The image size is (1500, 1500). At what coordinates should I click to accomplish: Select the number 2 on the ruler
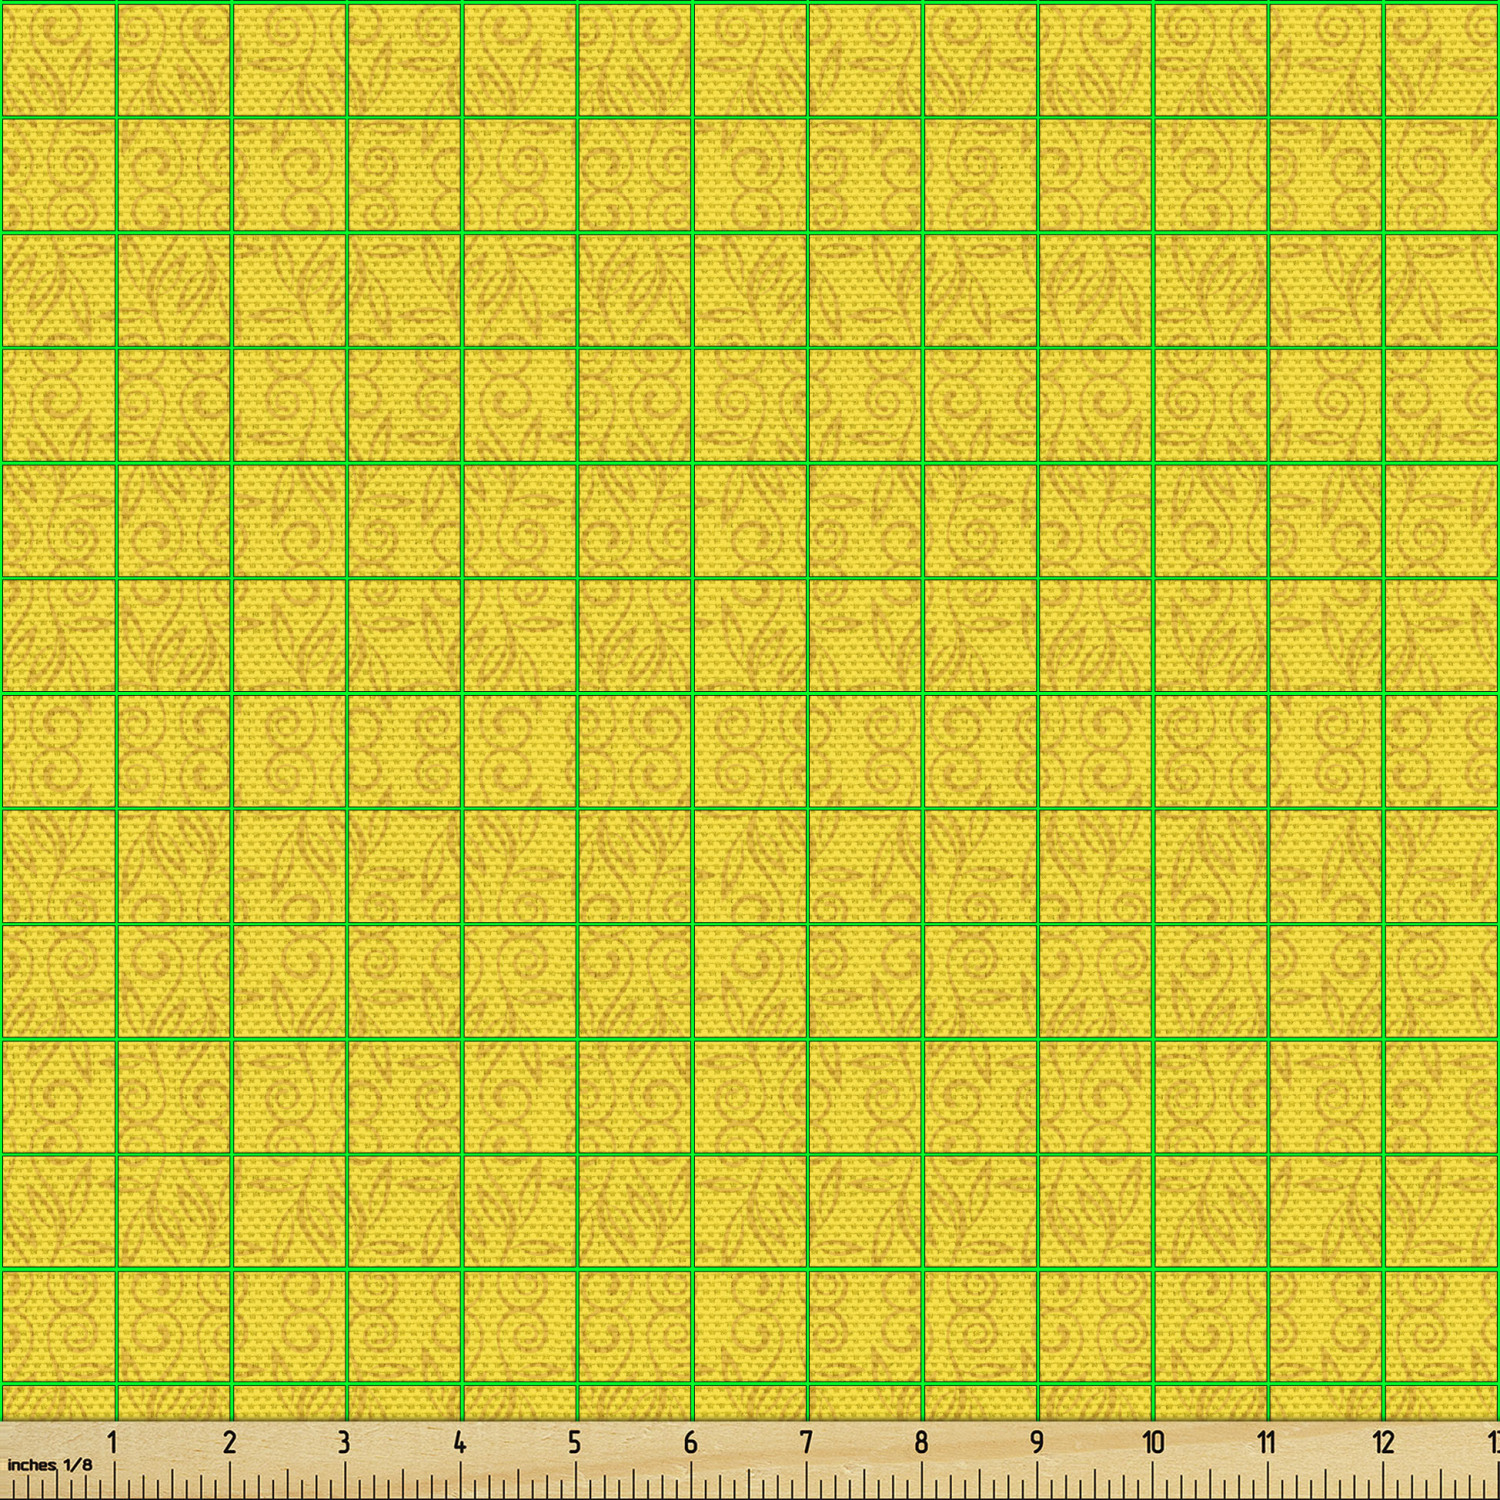point(229,1442)
